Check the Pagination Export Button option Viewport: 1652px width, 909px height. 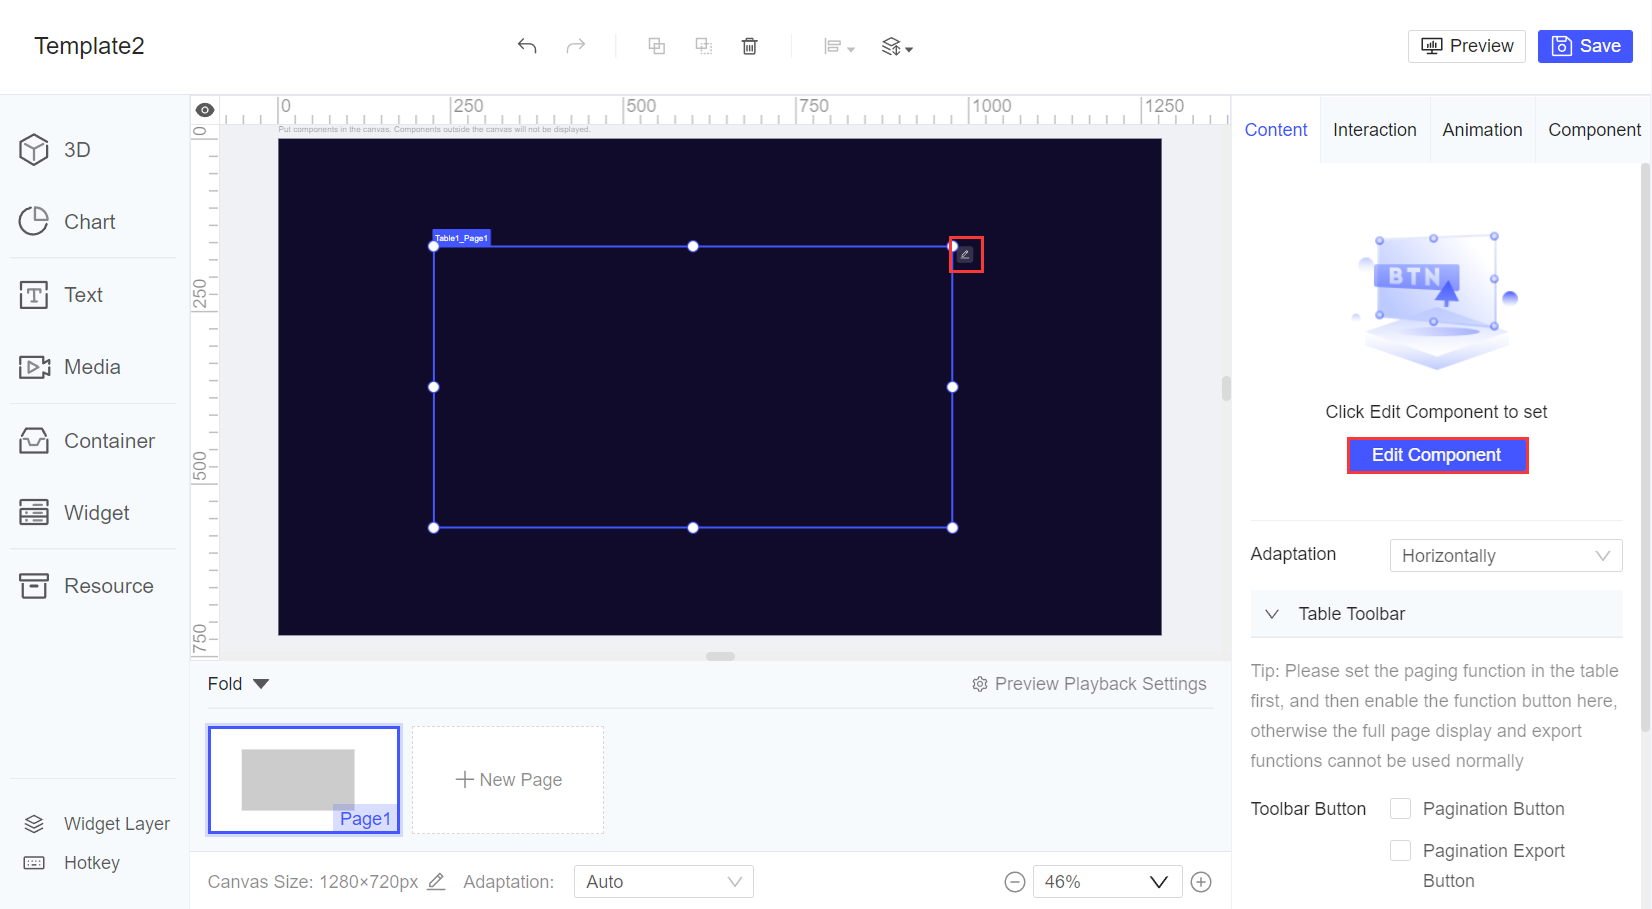coord(1400,850)
